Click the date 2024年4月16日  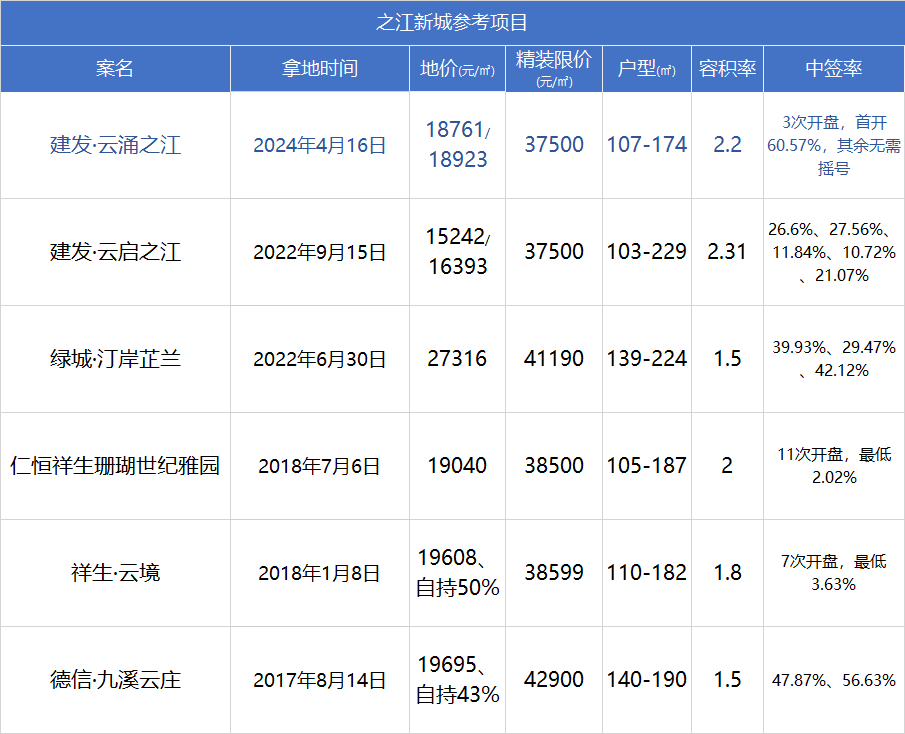320,145
